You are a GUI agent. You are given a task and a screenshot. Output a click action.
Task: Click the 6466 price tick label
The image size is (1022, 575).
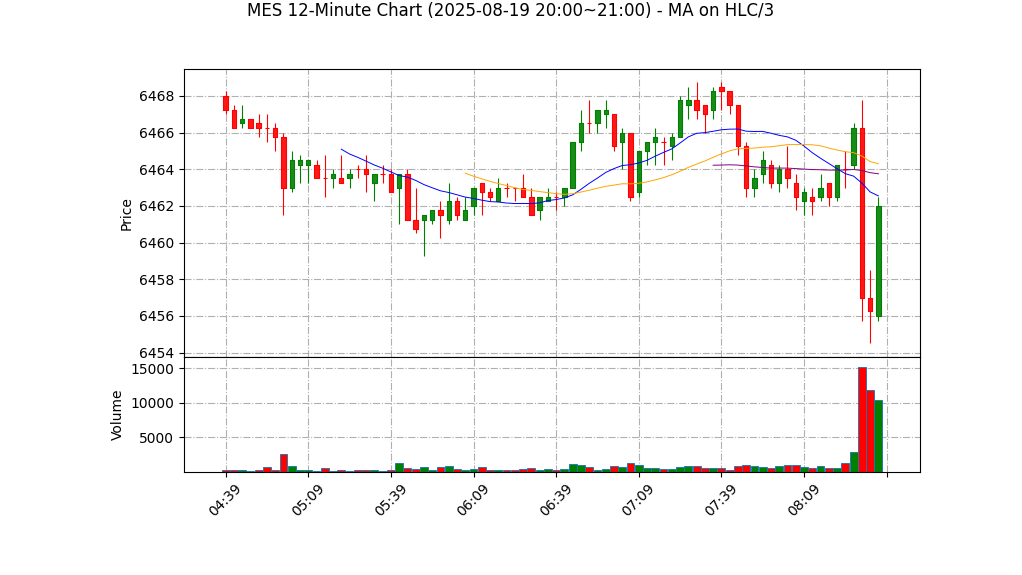(x=156, y=134)
